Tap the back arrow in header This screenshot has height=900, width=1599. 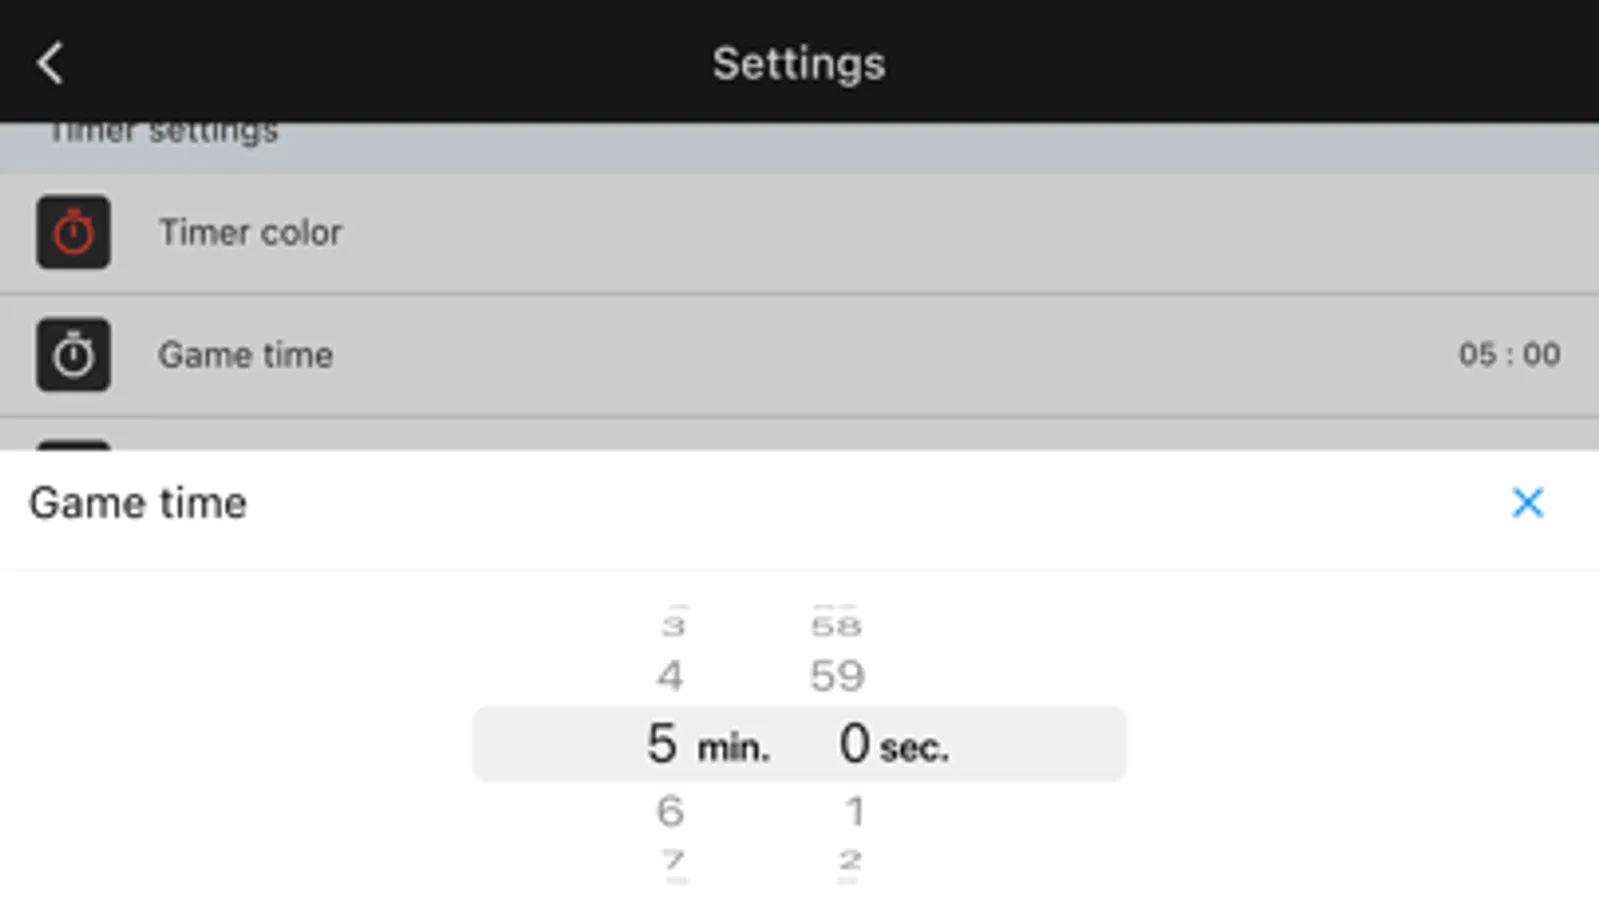[x=50, y=63]
